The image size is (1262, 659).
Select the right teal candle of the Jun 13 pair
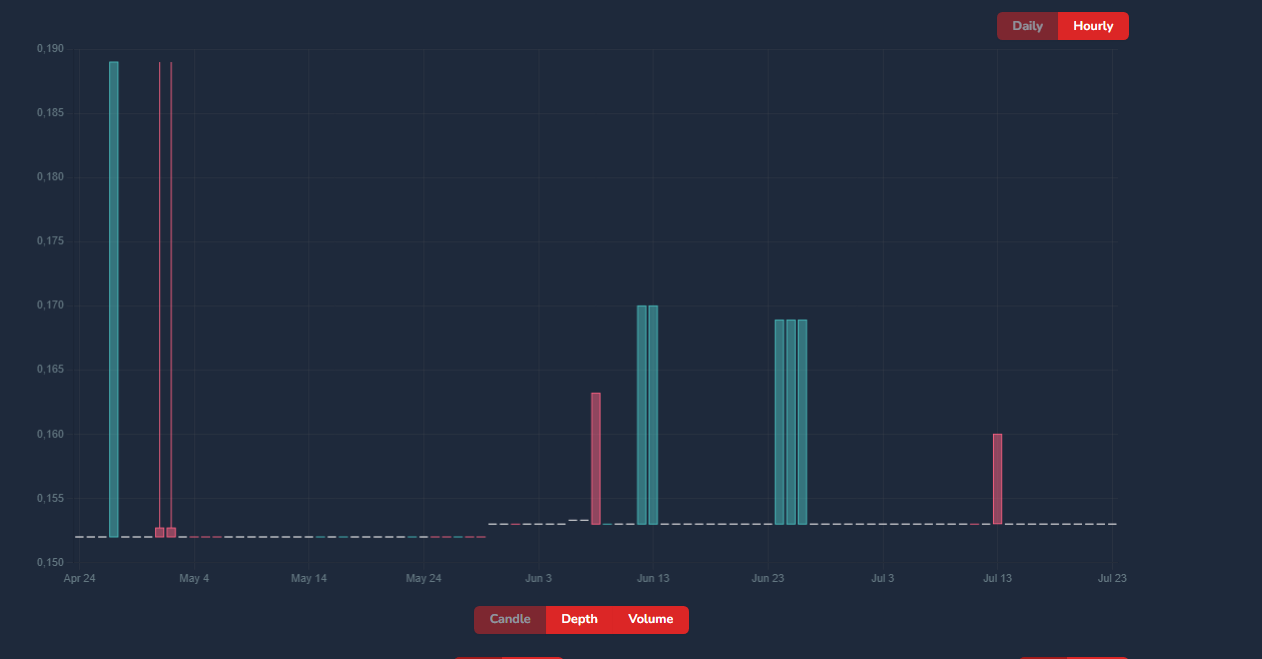click(x=653, y=415)
